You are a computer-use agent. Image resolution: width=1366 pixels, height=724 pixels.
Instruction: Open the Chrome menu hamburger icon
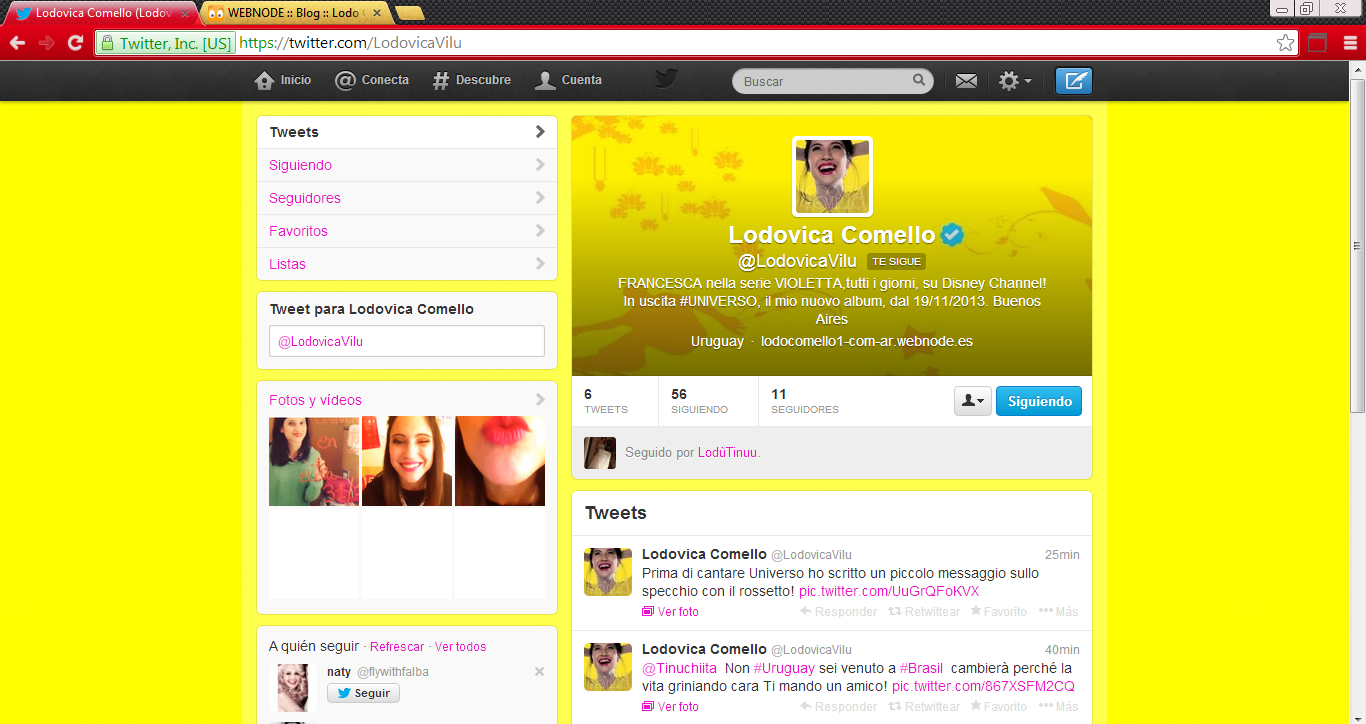(1350, 43)
